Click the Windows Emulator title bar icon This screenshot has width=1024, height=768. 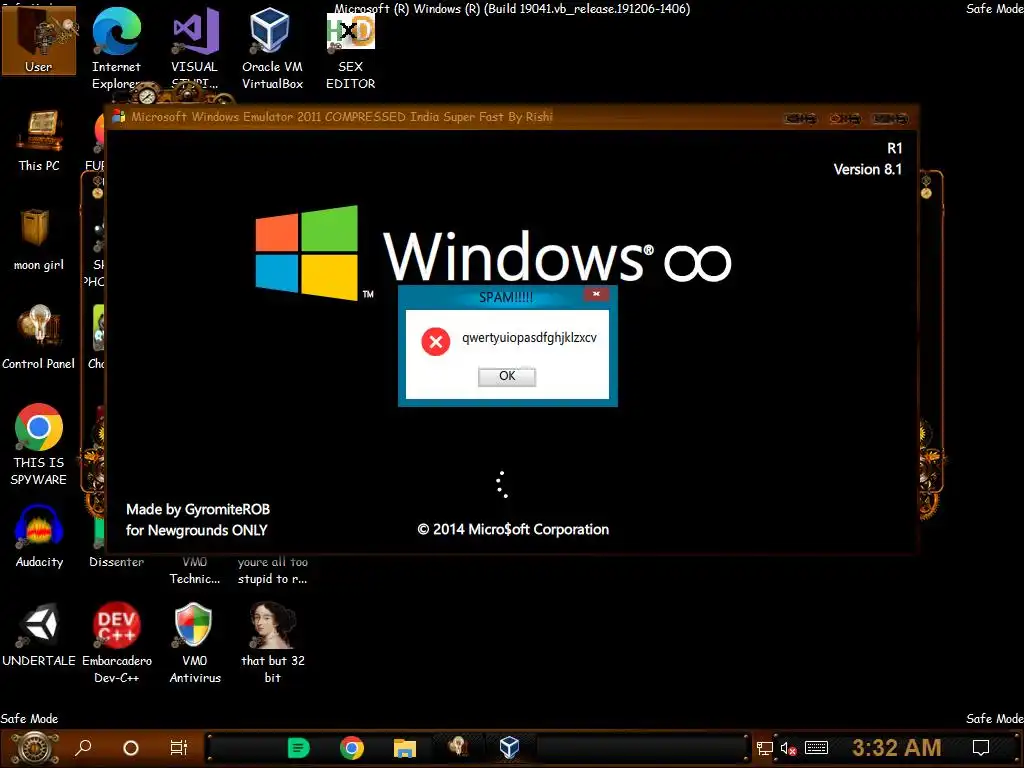point(118,117)
